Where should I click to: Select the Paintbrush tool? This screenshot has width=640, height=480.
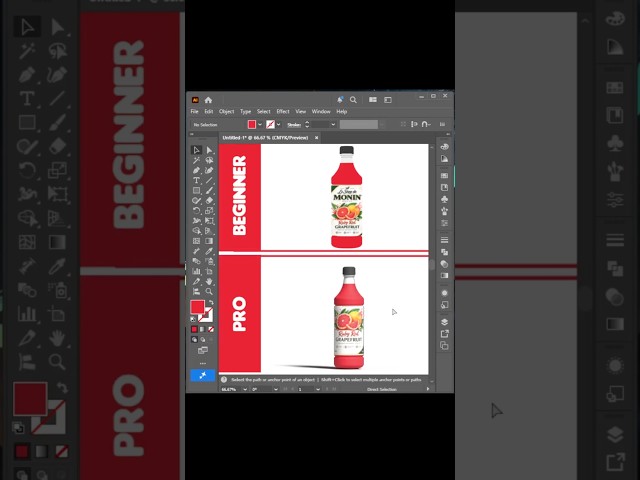(209, 191)
